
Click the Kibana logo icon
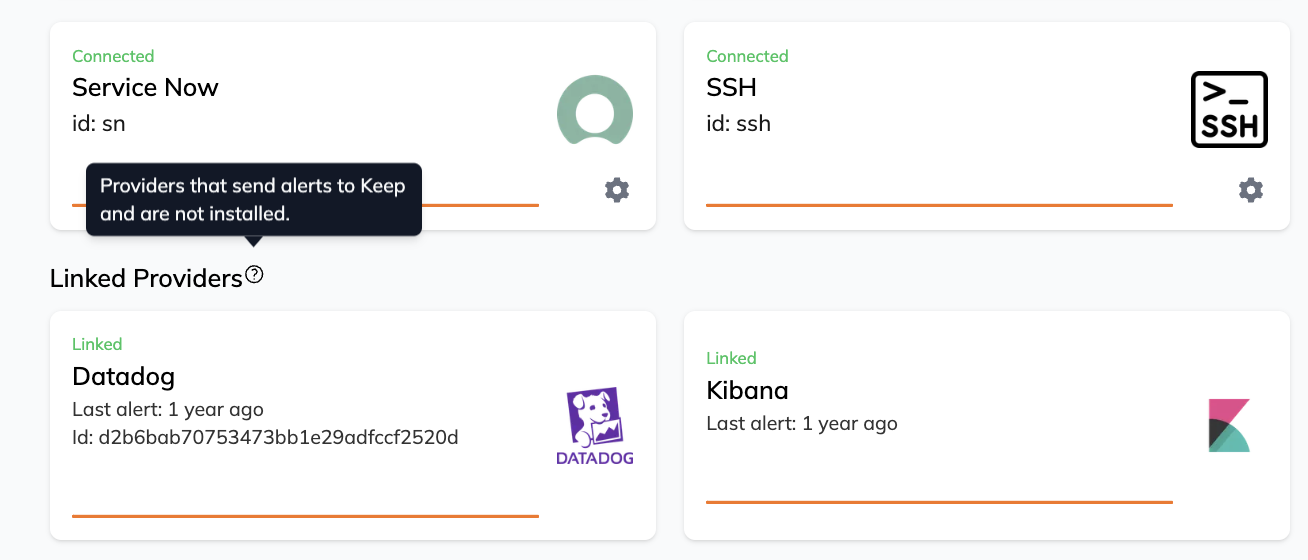click(x=1229, y=425)
